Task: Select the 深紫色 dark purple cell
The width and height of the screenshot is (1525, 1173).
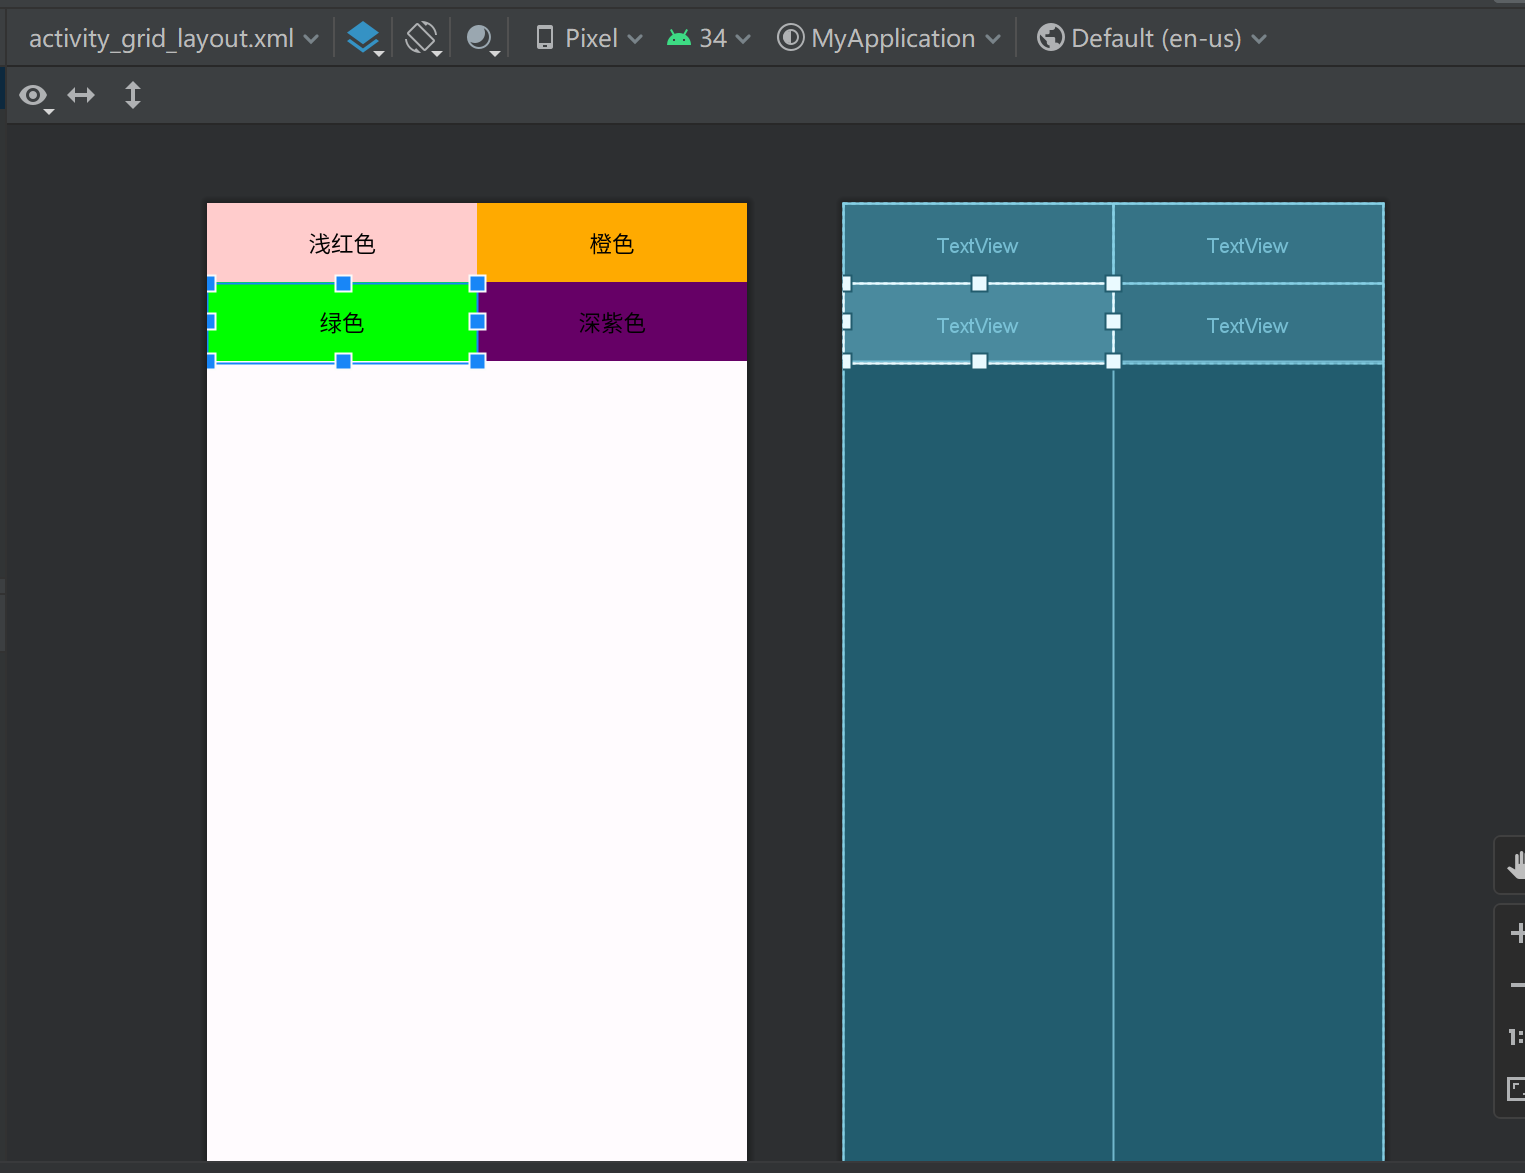Action: [x=612, y=322]
